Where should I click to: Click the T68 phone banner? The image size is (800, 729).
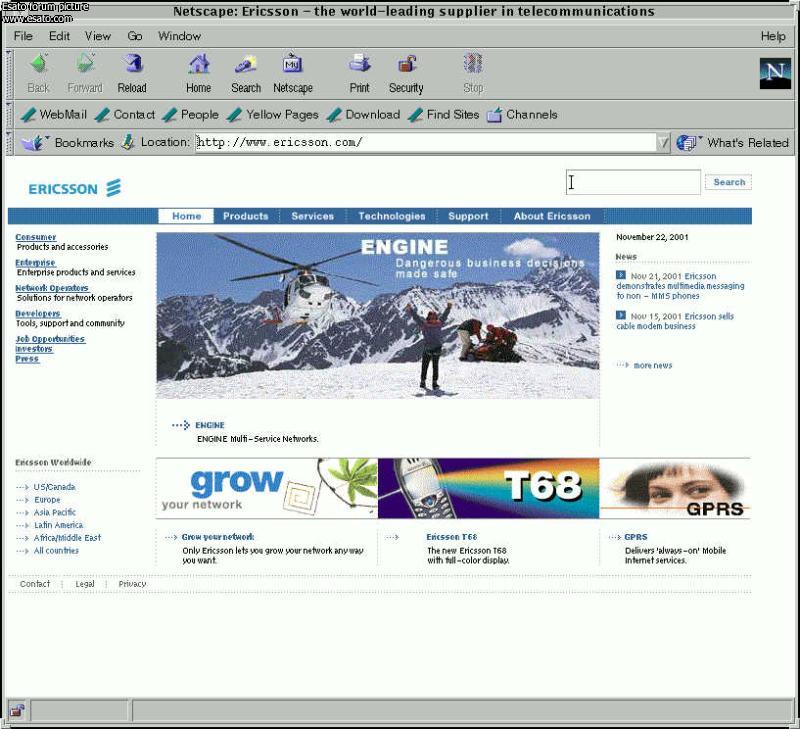tap(489, 488)
